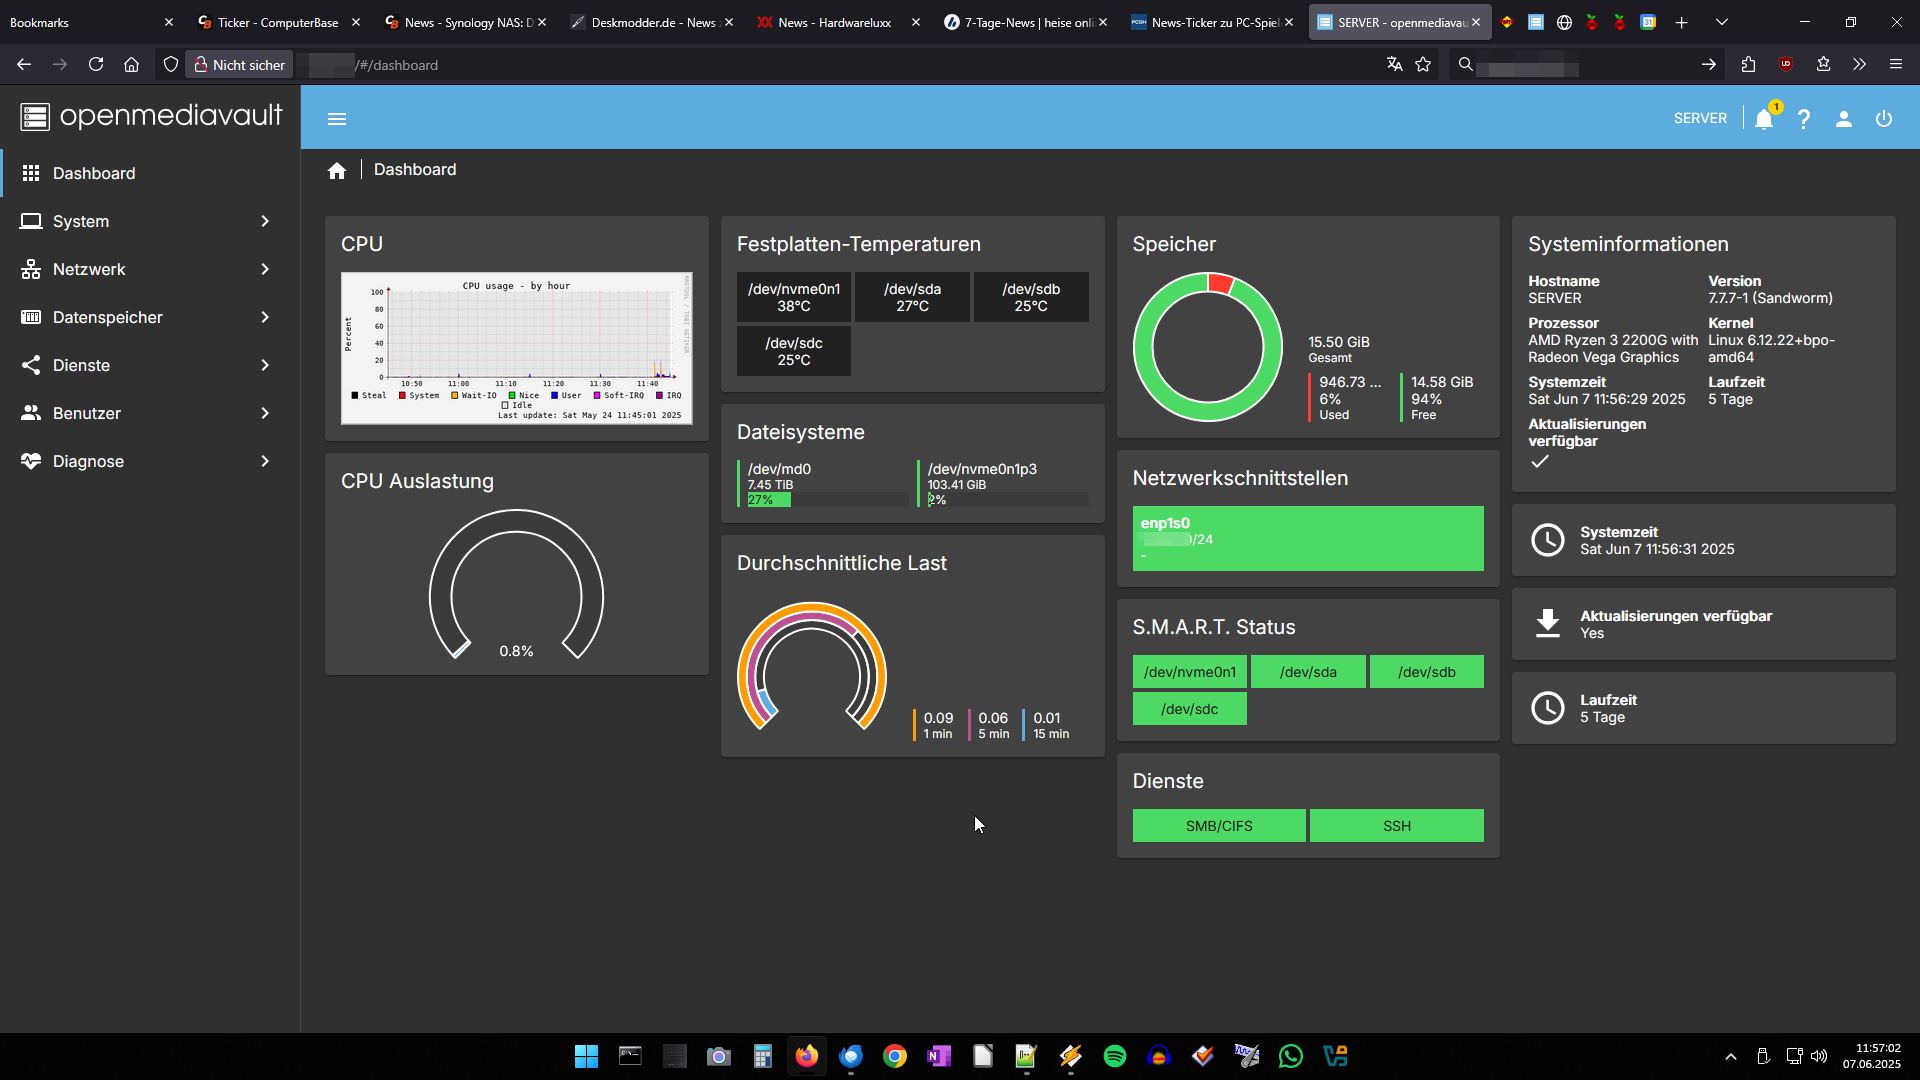This screenshot has height=1080, width=1920.
Task: Click the SMB/CIFS service button
Action: [x=1219, y=826]
